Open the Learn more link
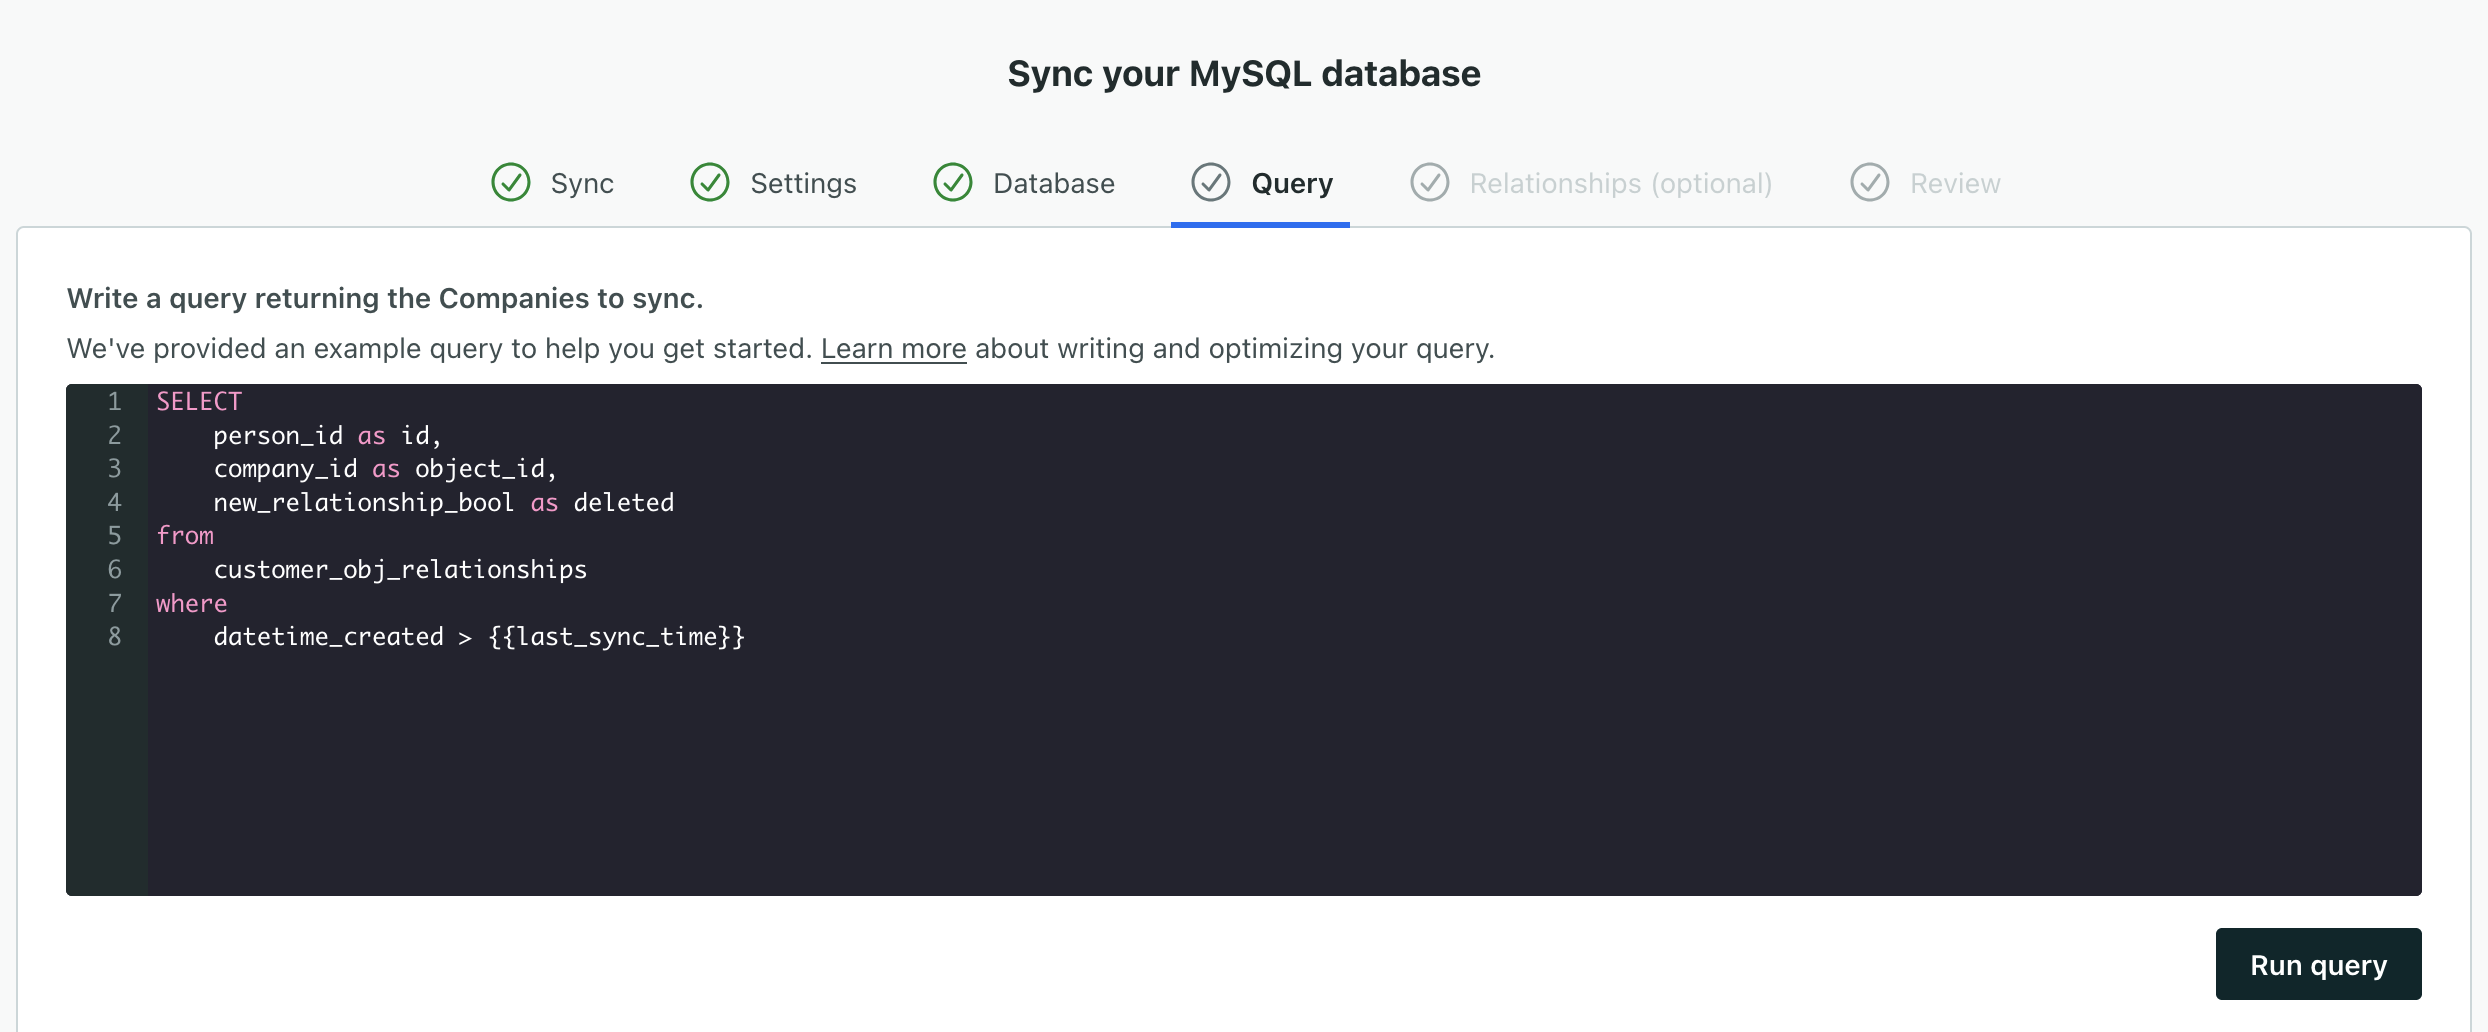Image resolution: width=2488 pixels, height=1032 pixels. coord(894,349)
